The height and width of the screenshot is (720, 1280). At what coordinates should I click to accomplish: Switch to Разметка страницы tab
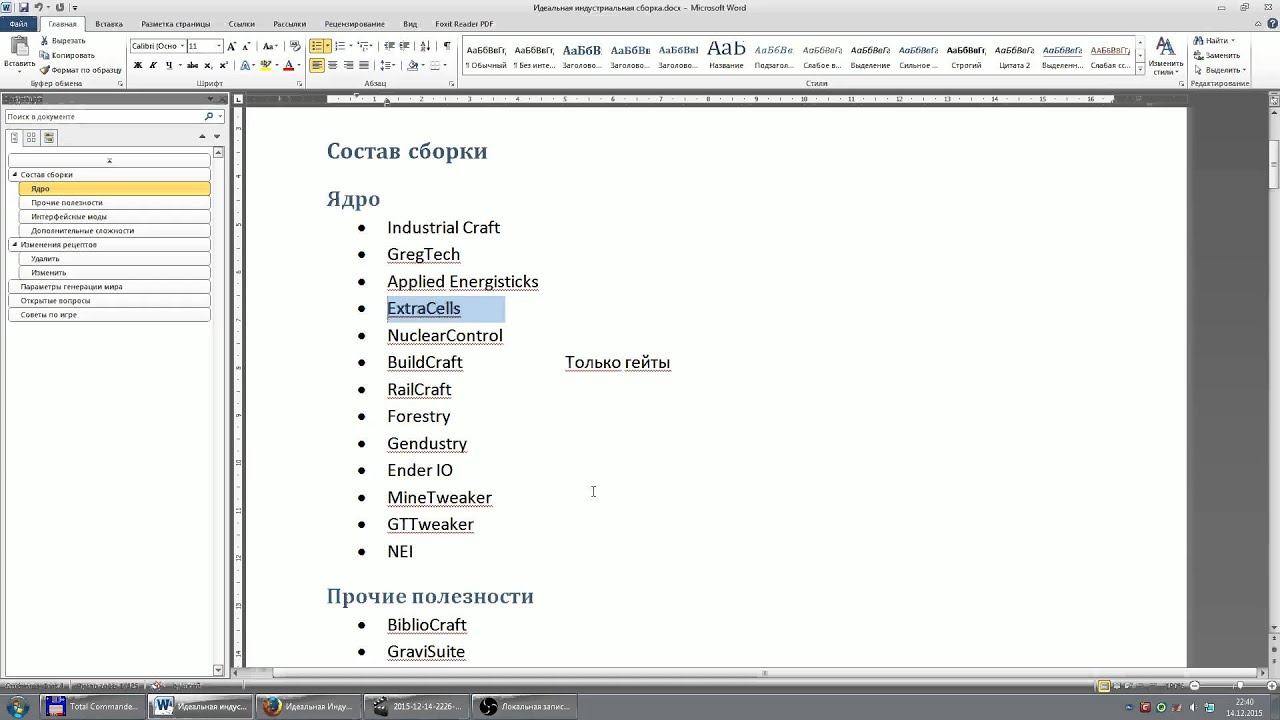coord(174,24)
